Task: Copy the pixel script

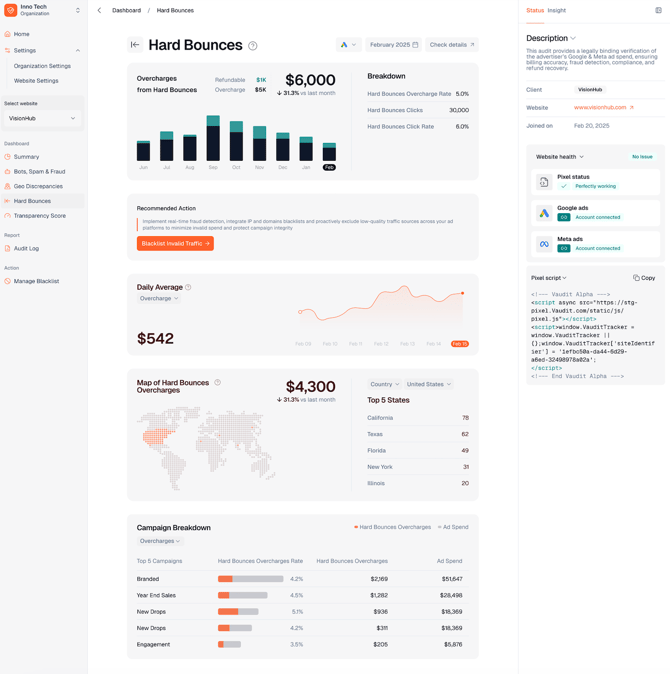Action: 644,278
